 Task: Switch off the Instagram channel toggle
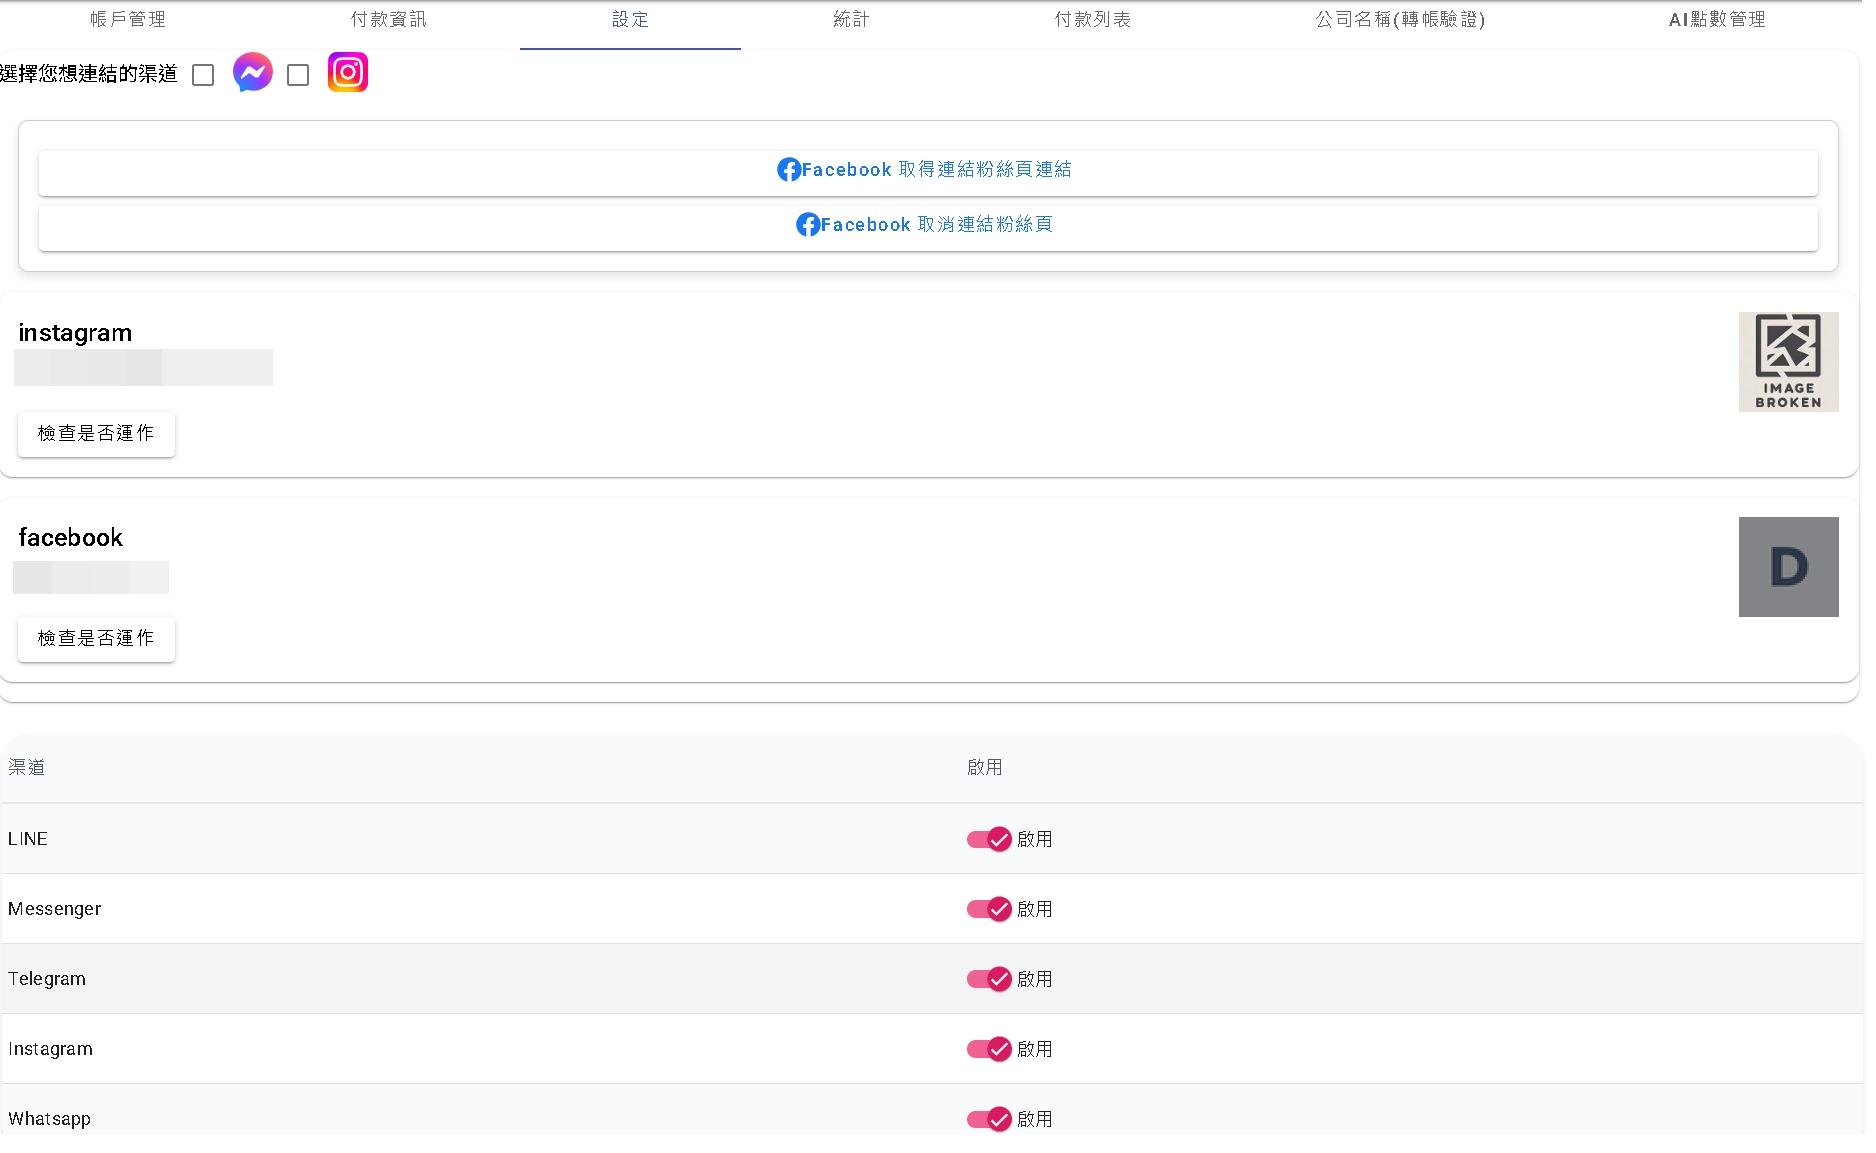pyautogui.click(x=988, y=1049)
